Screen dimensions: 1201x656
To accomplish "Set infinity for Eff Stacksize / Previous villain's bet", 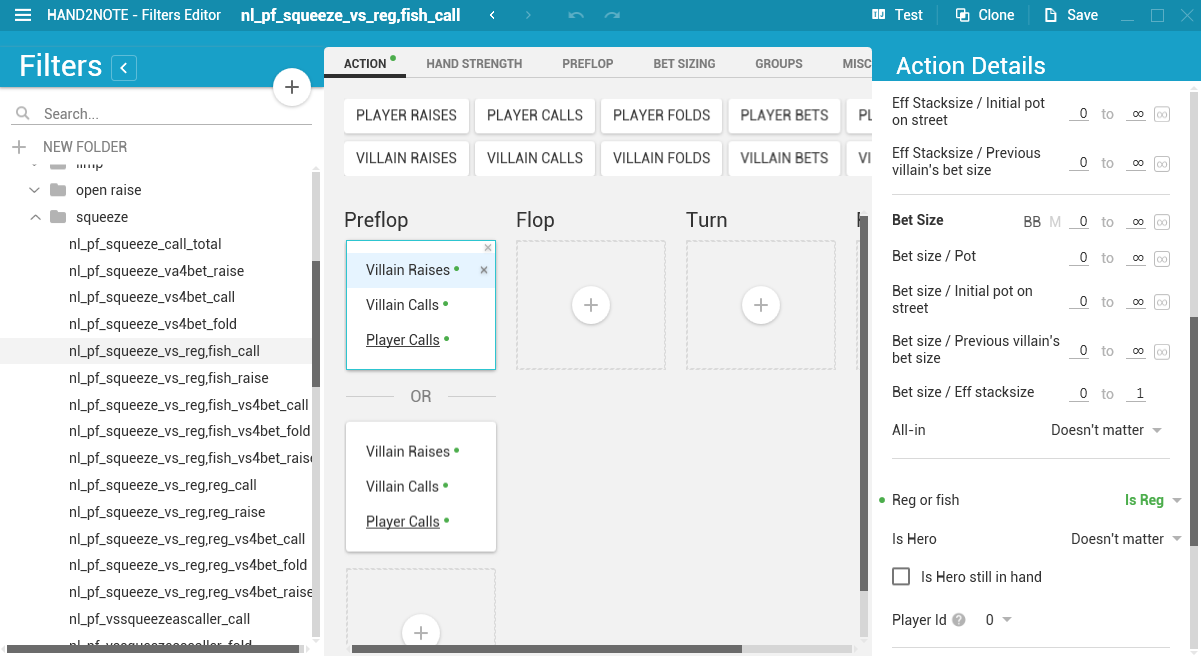I will pos(1162,163).
